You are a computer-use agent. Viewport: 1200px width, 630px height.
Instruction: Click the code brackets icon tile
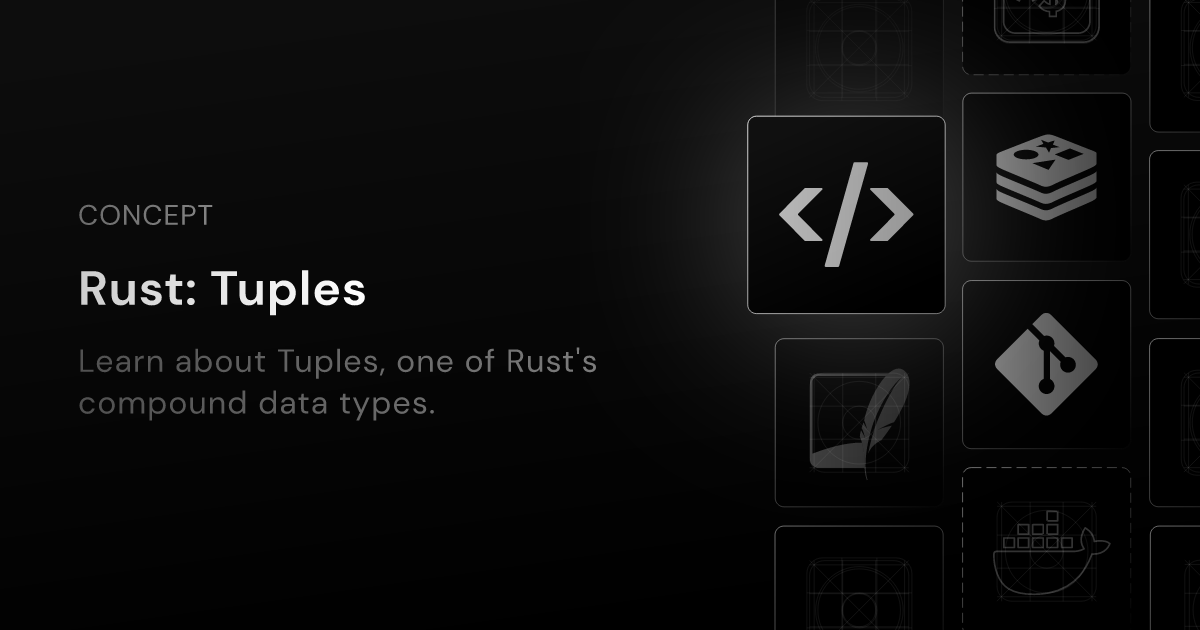[x=846, y=214]
